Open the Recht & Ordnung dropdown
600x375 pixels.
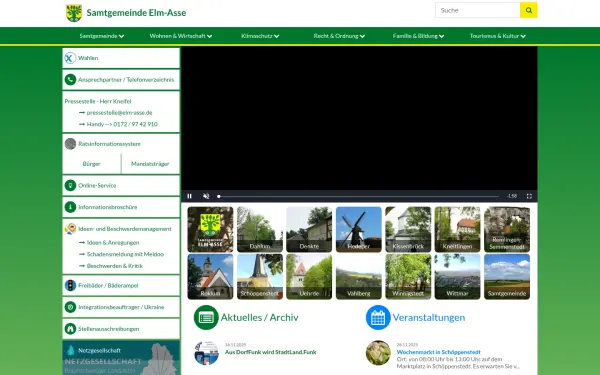tap(339, 36)
